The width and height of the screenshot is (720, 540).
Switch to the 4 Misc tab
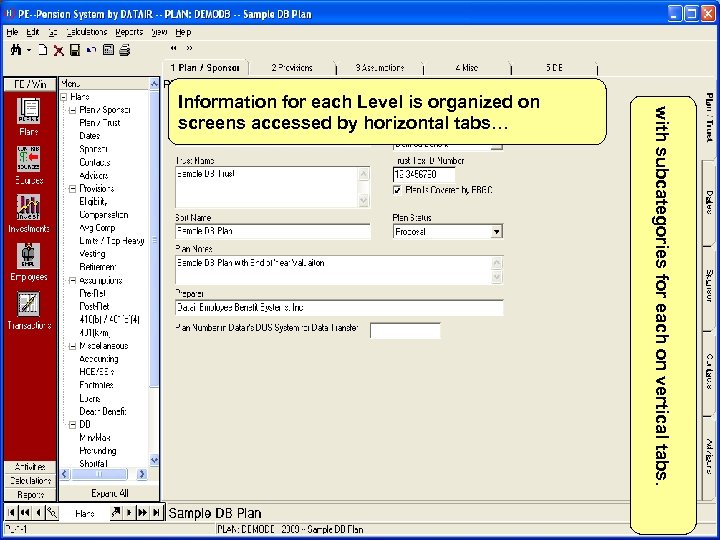467,68
